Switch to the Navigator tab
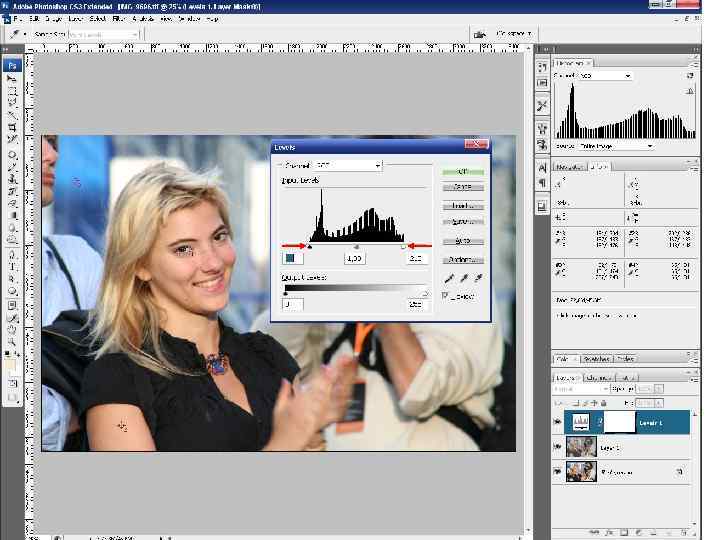Viewport: 720px width, 540px height. pyautogui.click(x=569, y=167)
